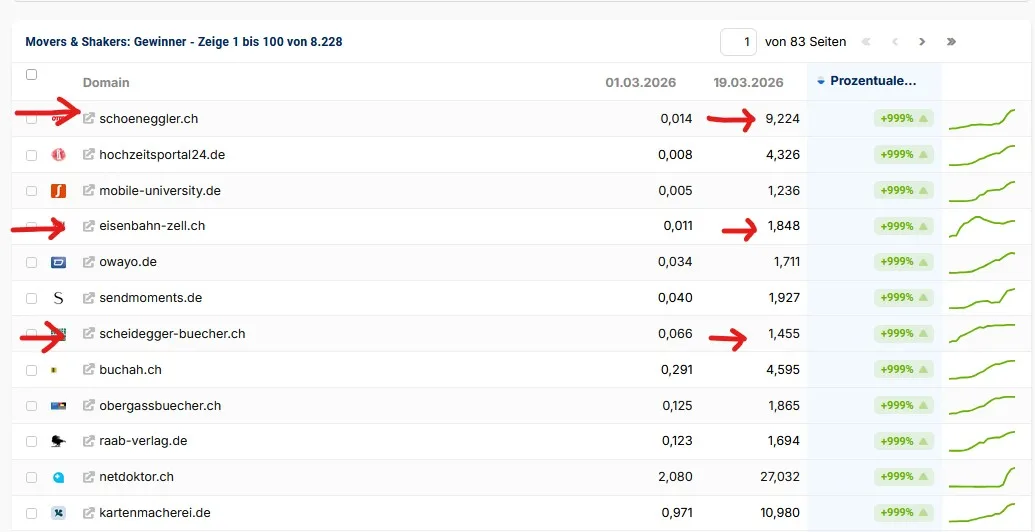Image resolution: width=1035 pixels, height=532 pixels.
Task: Check the obergassbuecher.ch row checkbox
Action: [31, 406]
